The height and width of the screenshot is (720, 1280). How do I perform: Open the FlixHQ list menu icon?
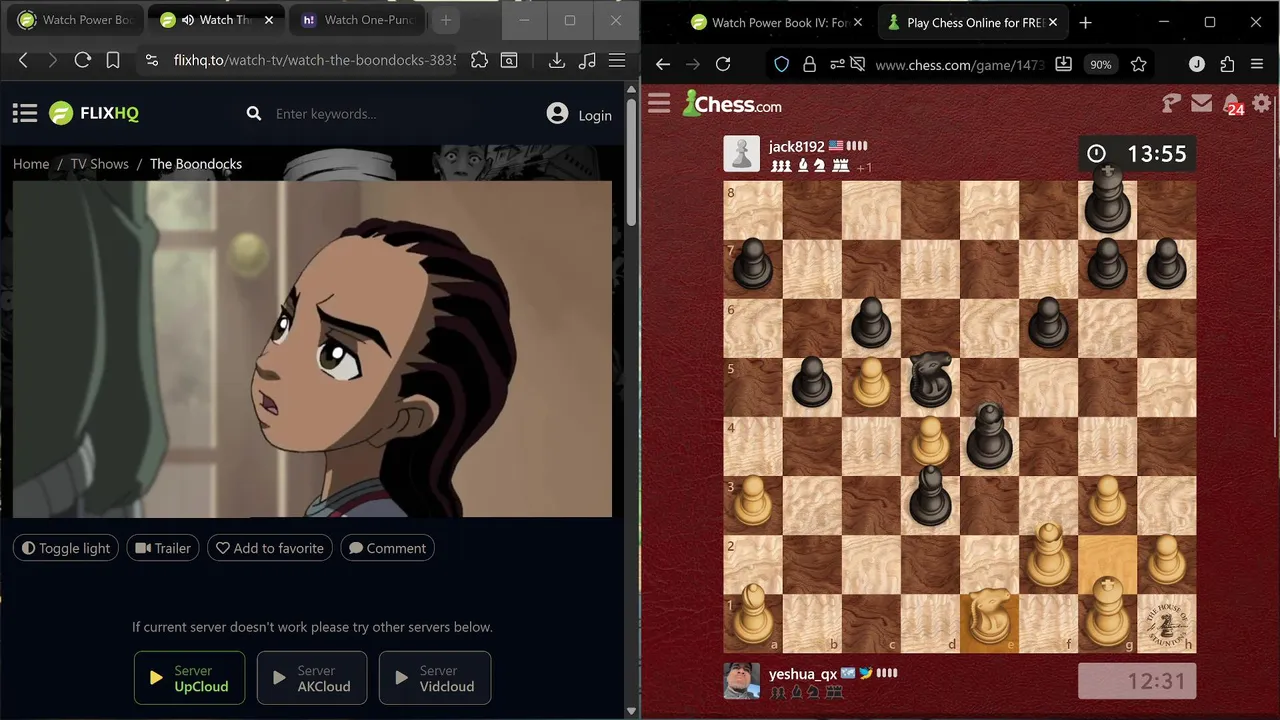[x=25, y=113]
